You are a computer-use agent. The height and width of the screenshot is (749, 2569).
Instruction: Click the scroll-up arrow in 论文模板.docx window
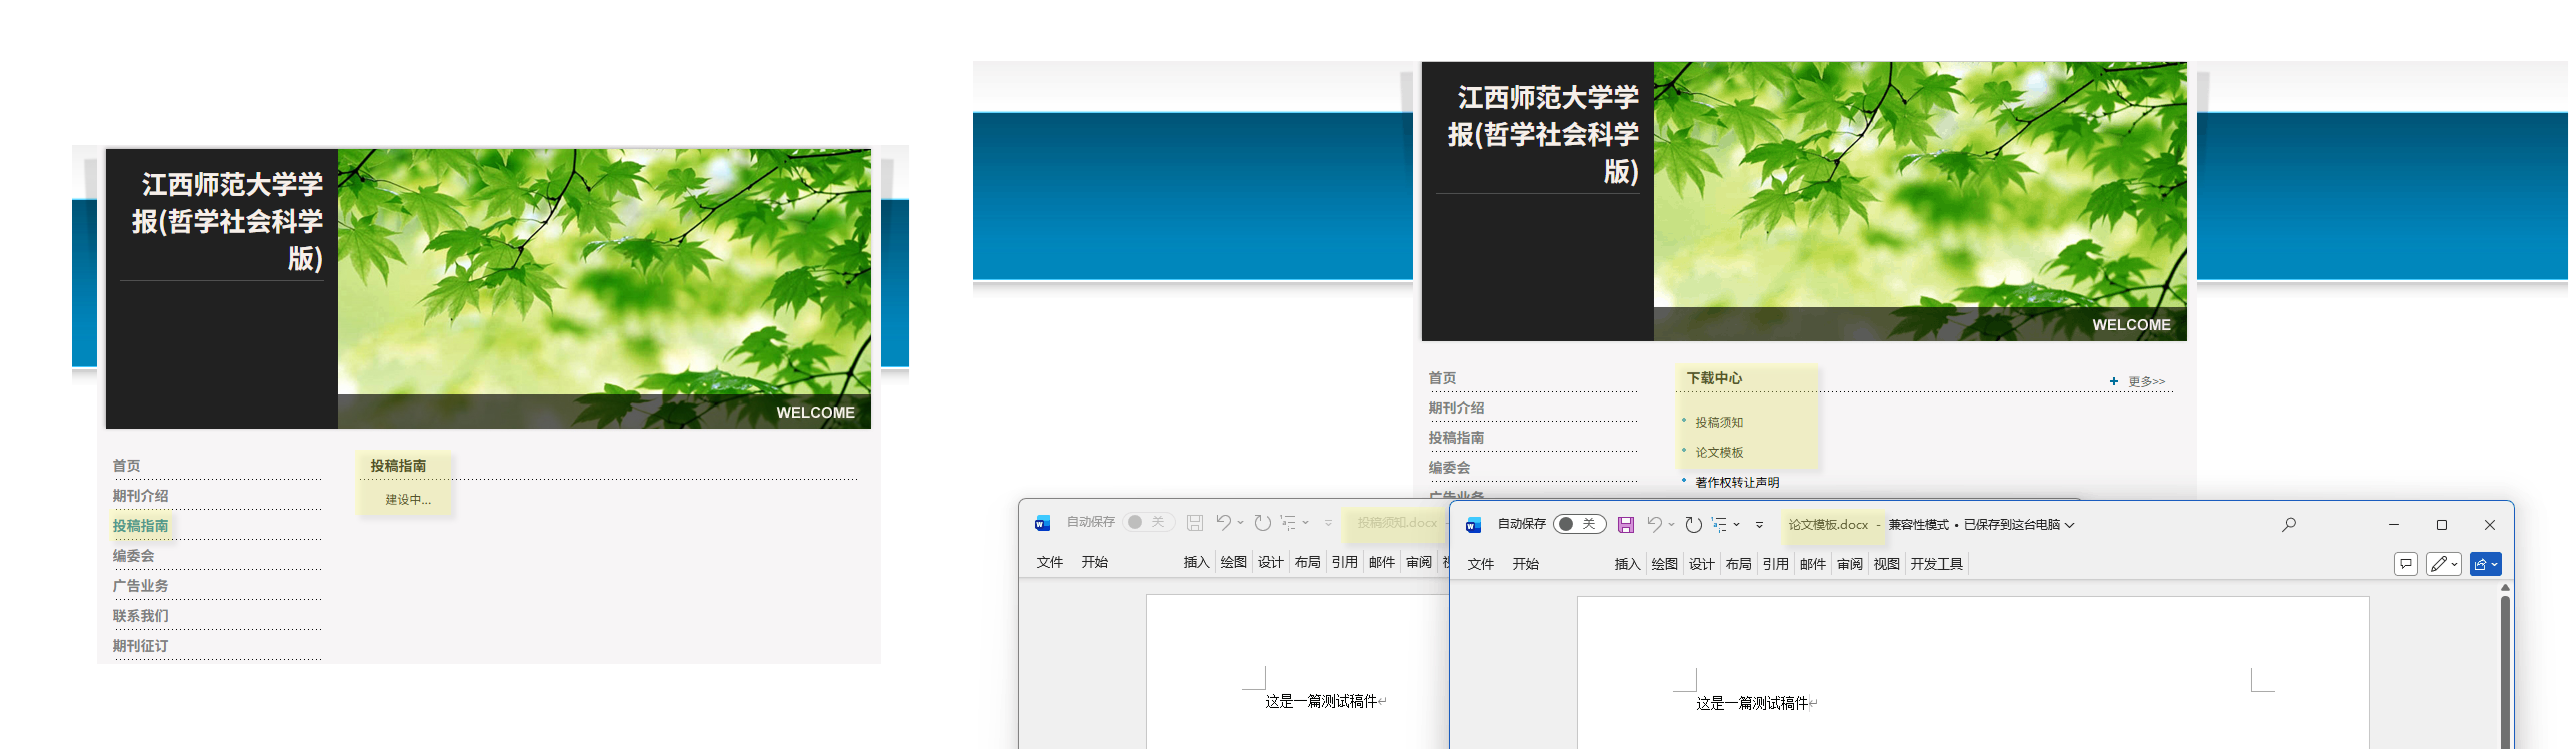(x=2505, y=588)
